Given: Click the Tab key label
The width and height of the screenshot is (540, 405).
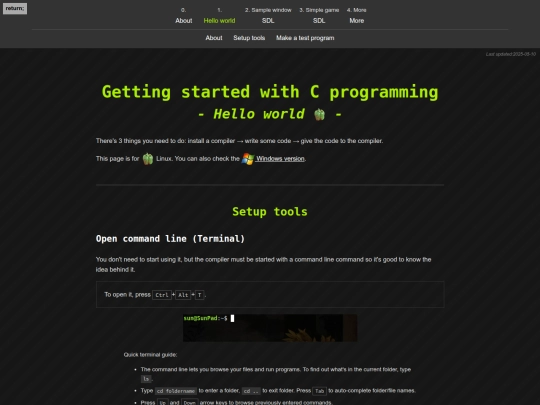Looking at the screenshot, I should pyautogui.click(x=319, y=391).
